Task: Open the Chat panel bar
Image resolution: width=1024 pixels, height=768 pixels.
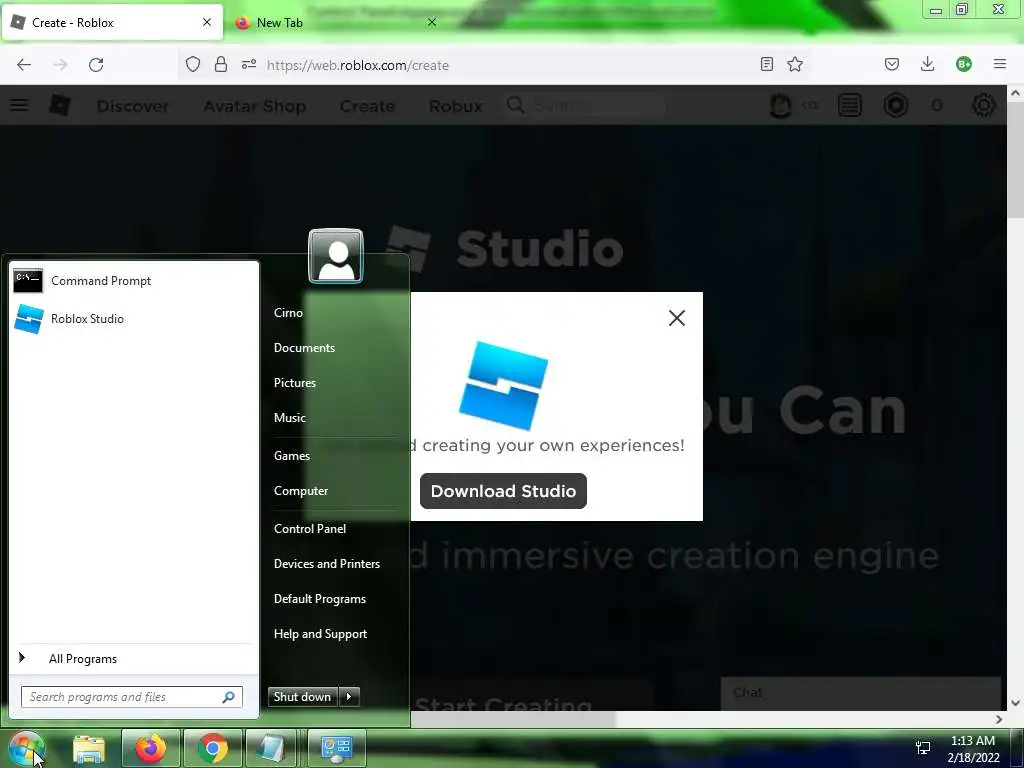Action: [861, 694]
